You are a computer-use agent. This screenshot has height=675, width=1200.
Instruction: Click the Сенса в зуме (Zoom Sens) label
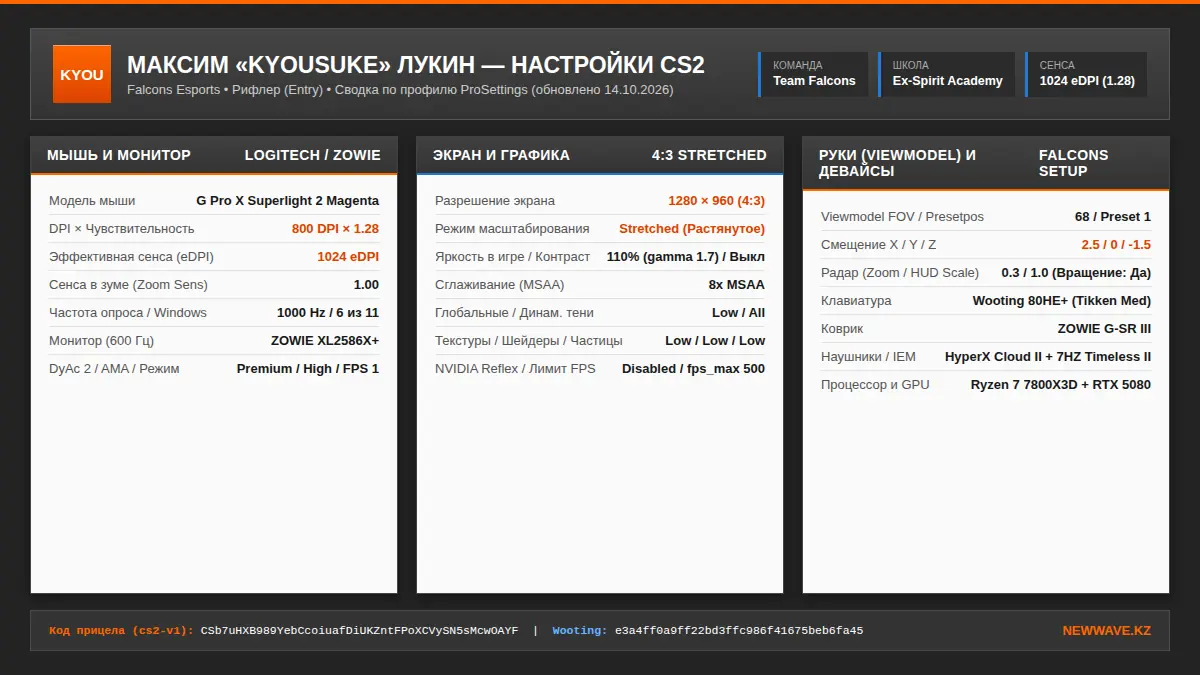(x=128, y=284)
